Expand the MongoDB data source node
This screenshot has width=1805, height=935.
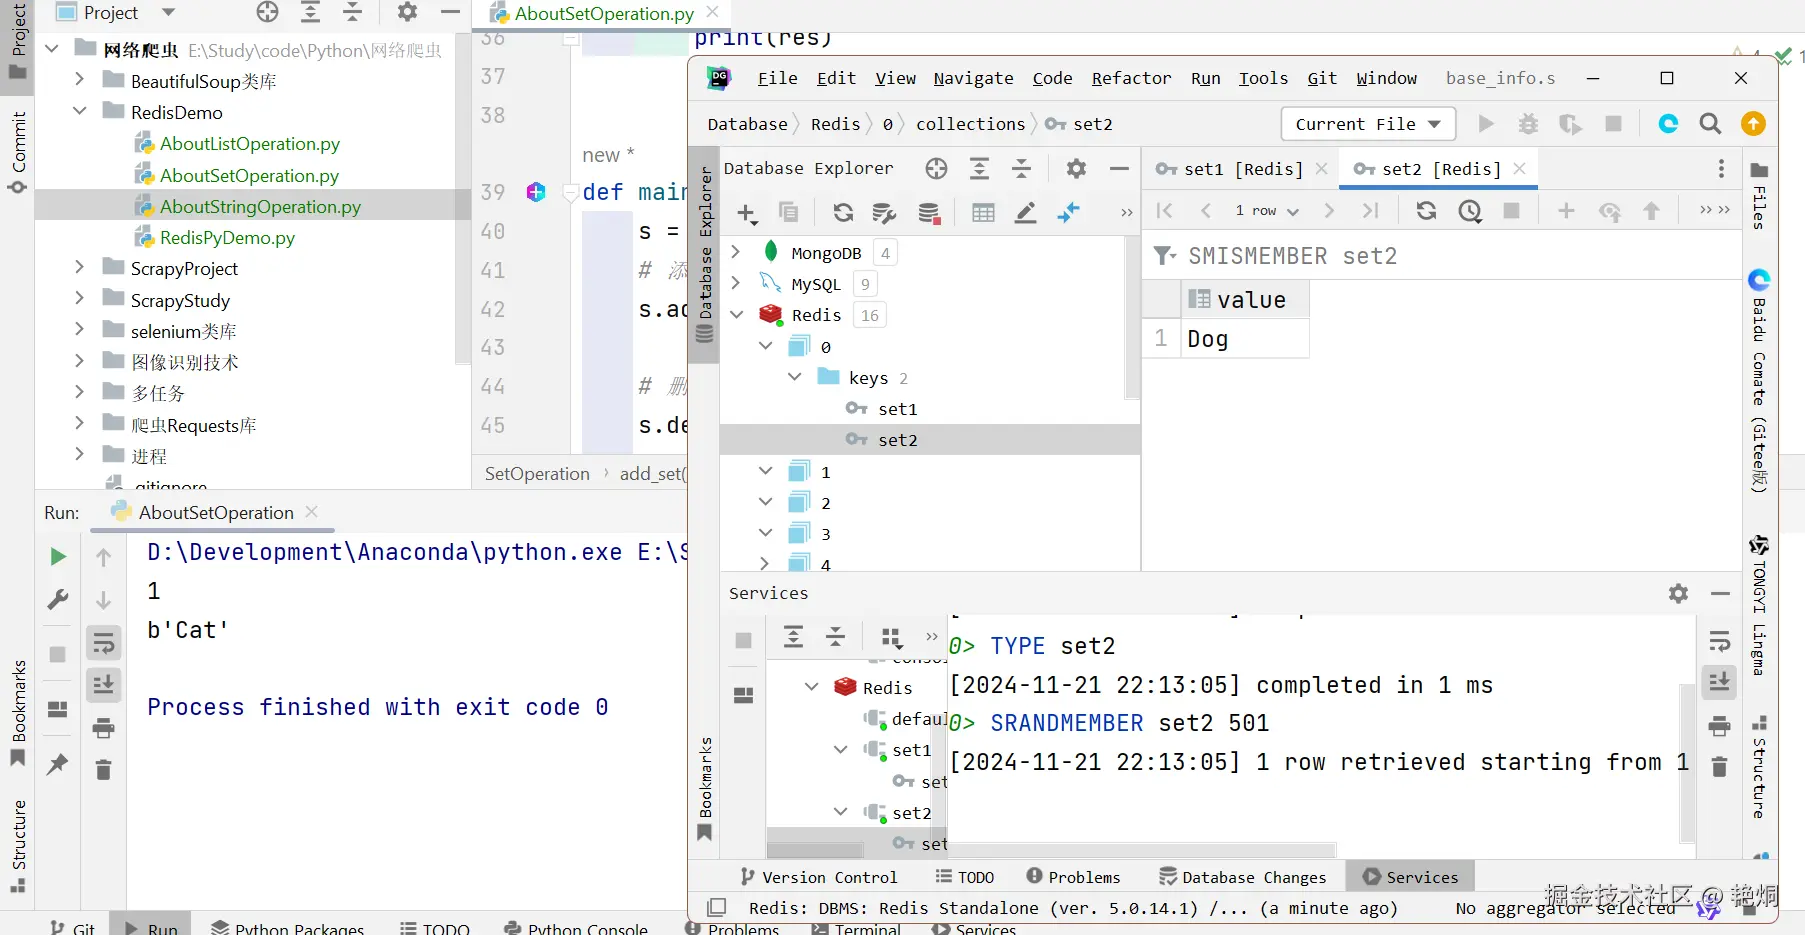point(736,252)
